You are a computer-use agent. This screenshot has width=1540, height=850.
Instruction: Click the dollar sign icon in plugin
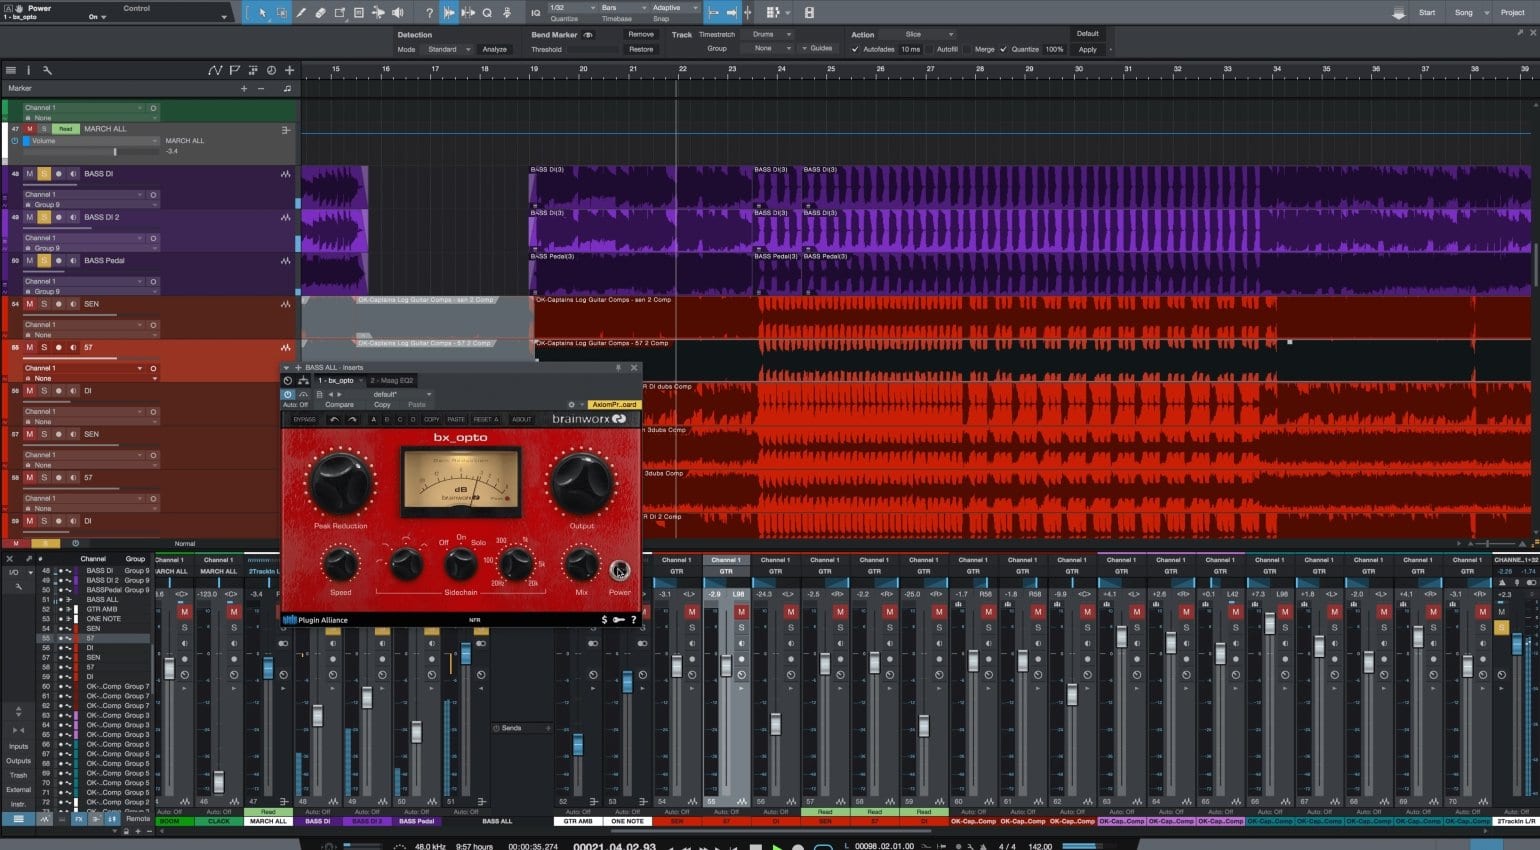tap(604, 620)
